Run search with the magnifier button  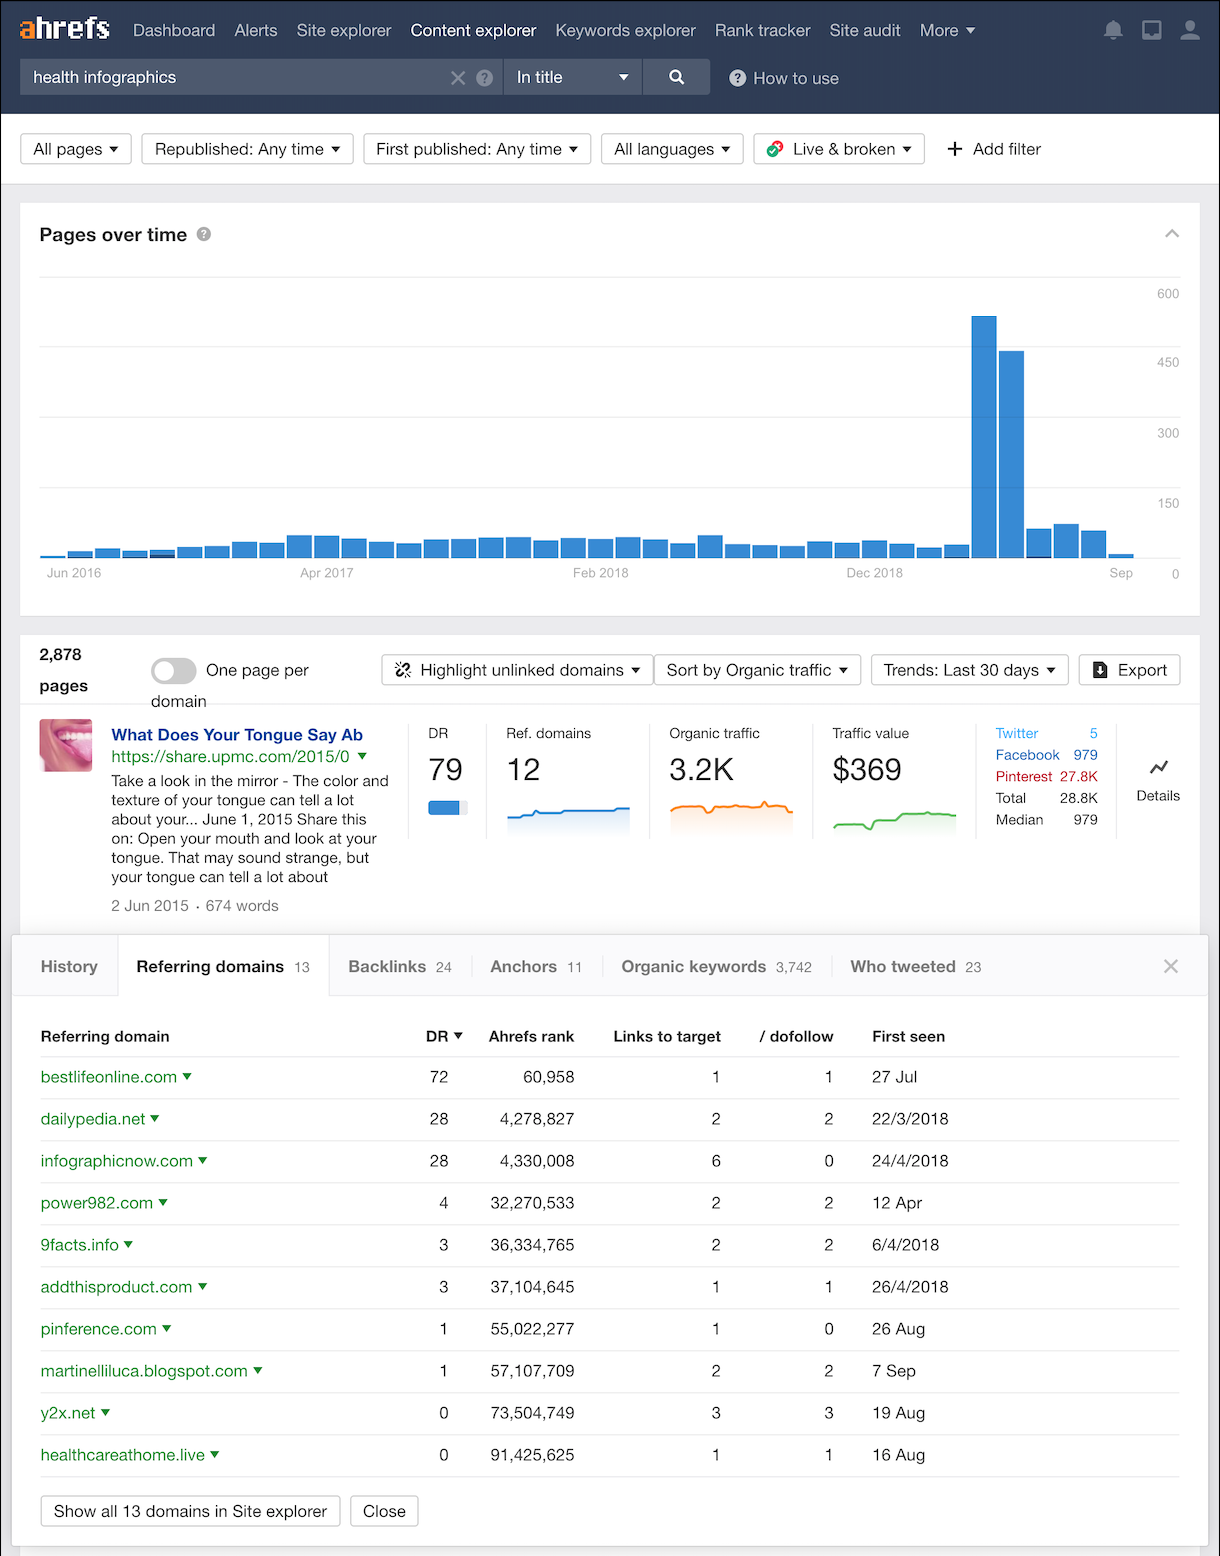(676, 77)
